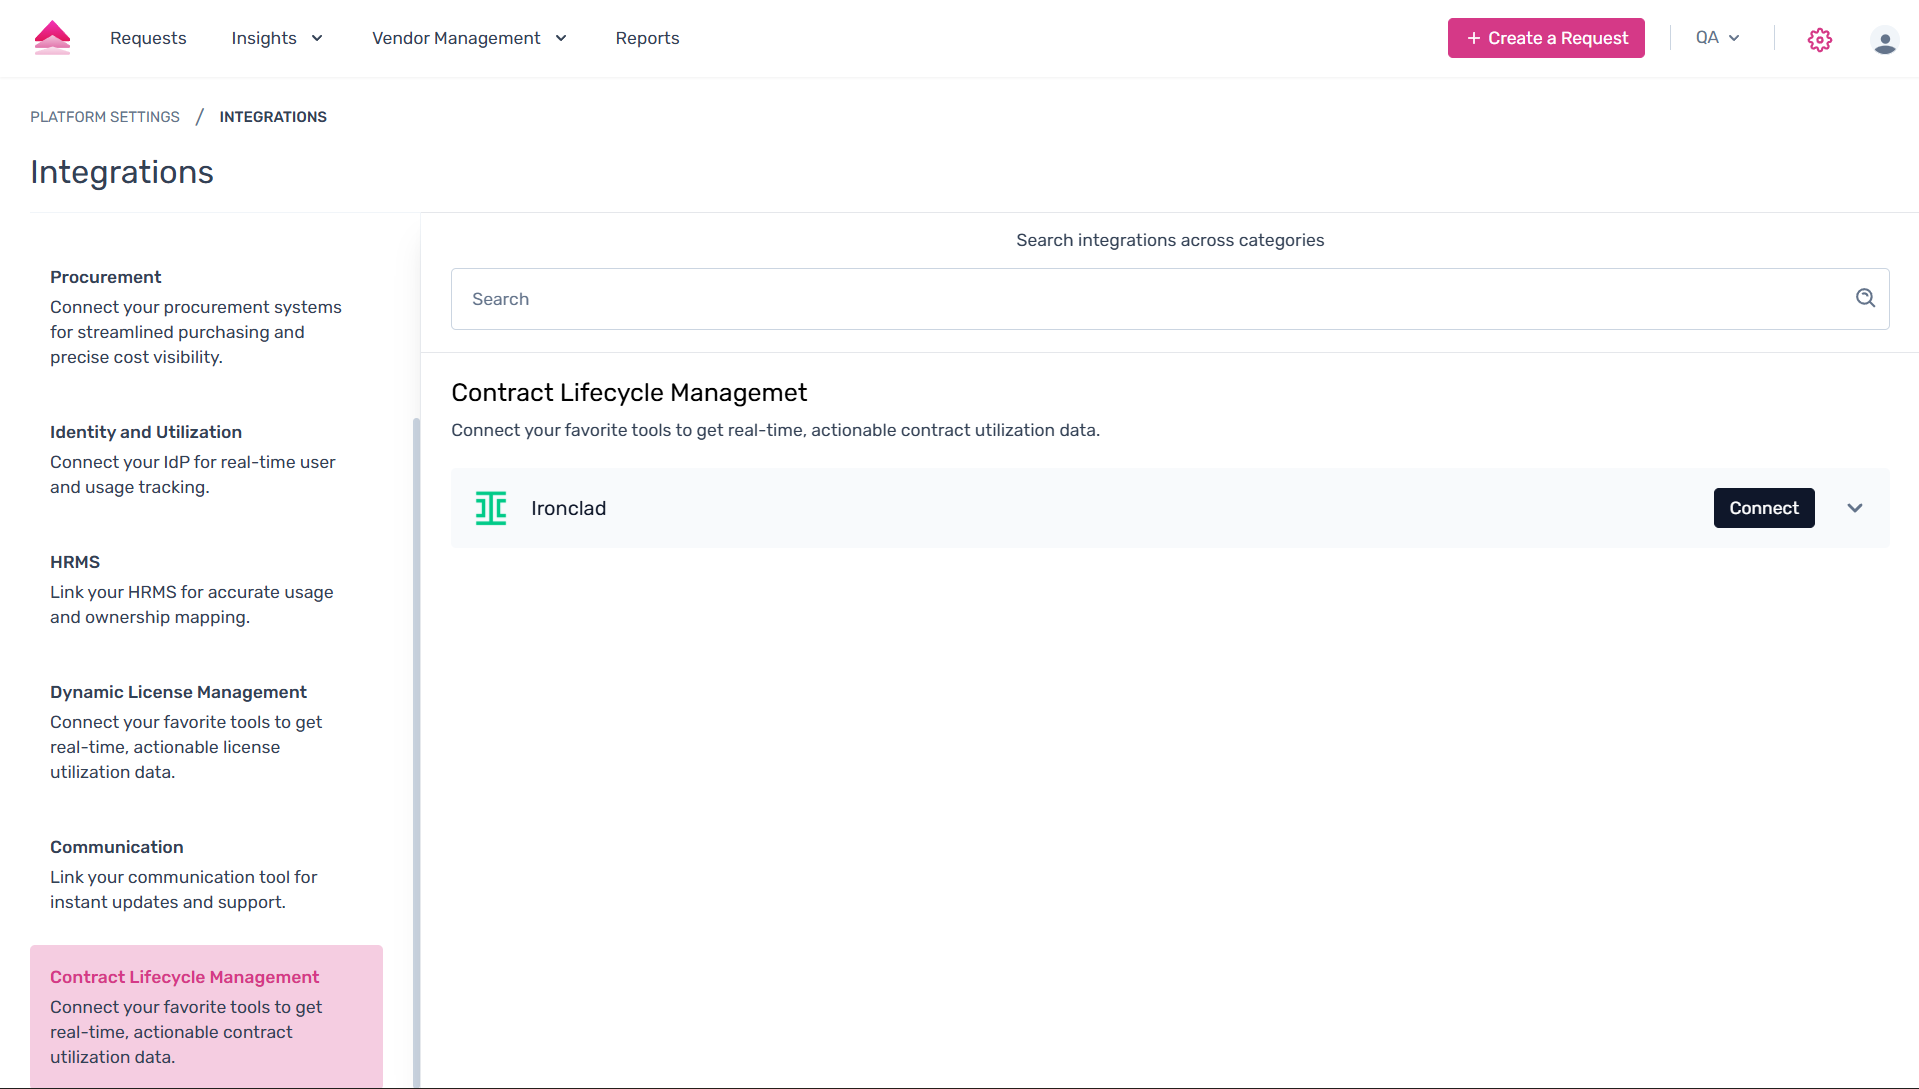The height and width of the screenshot is (1089, 1919).
Task: Click the Ironclad logo icon
Action: pos(491,508)
